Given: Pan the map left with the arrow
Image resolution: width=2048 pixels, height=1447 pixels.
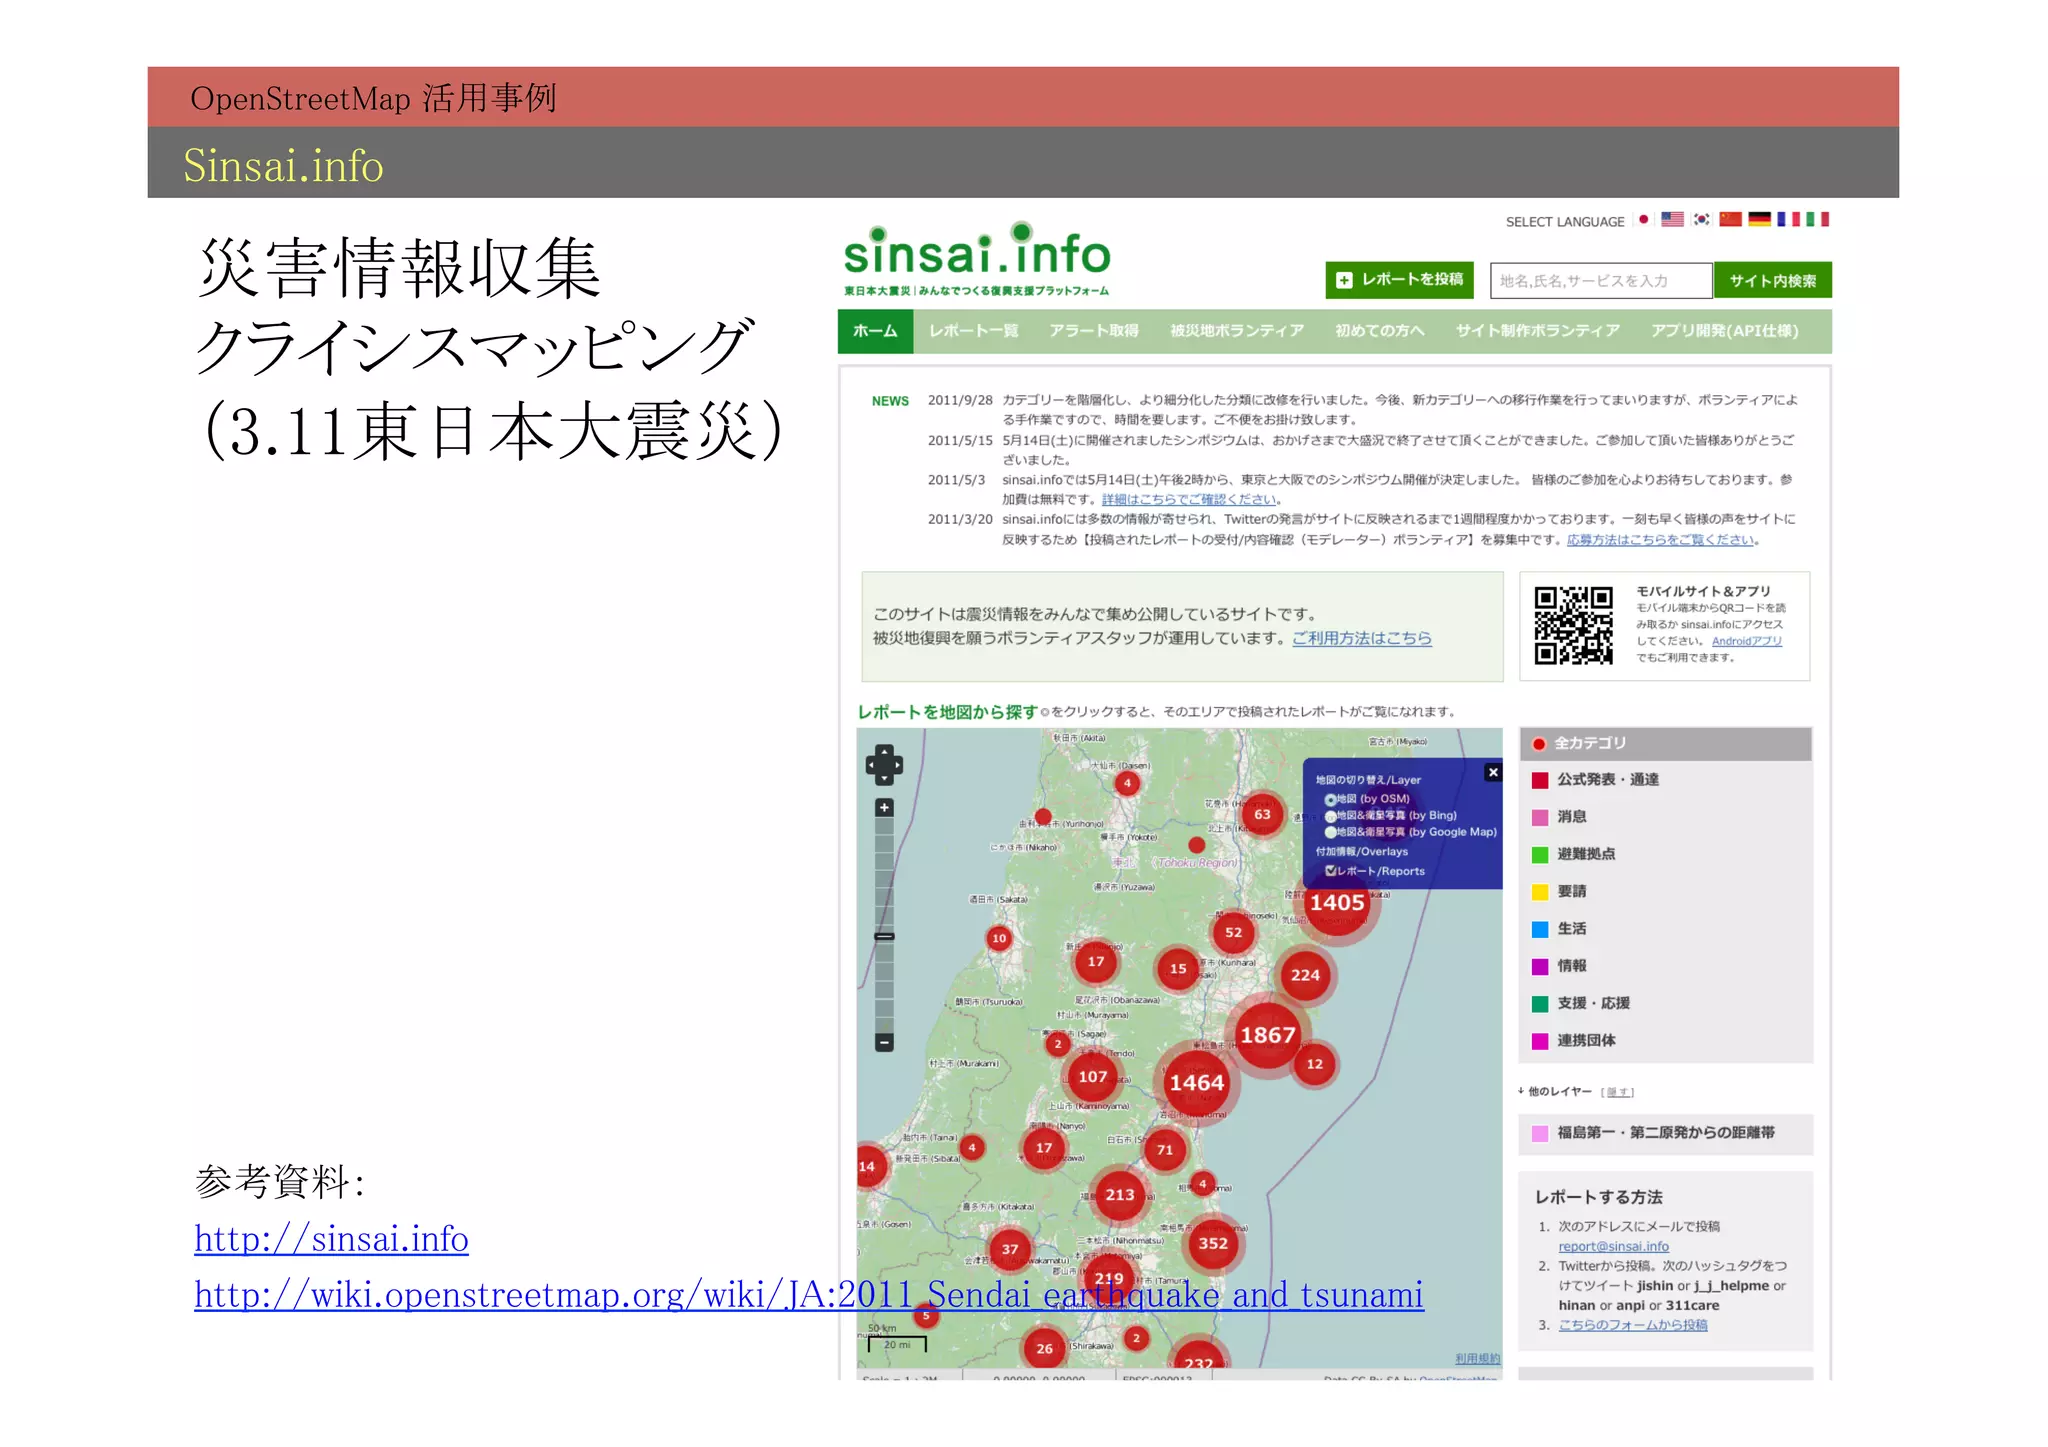Looking at the screenshot, I should tap(871, 765).
